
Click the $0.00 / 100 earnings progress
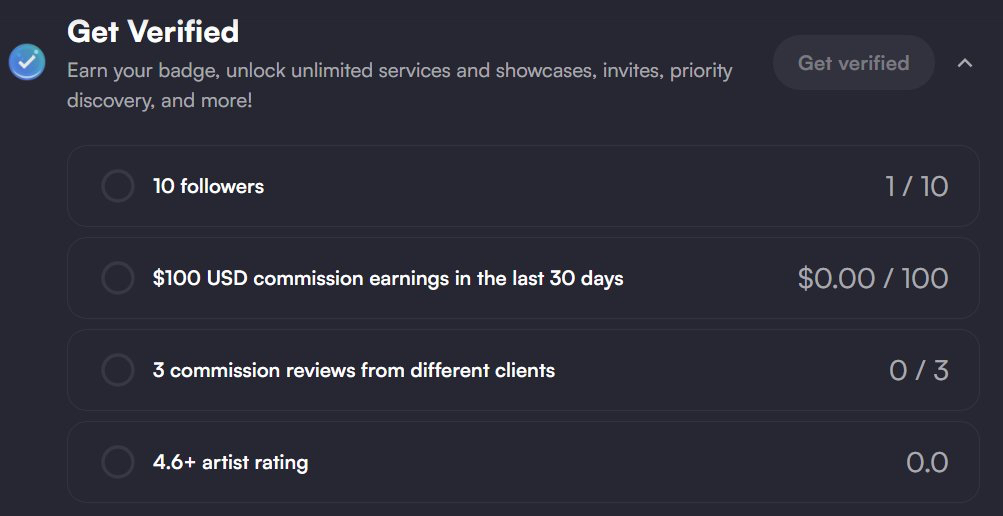(872, 278)
